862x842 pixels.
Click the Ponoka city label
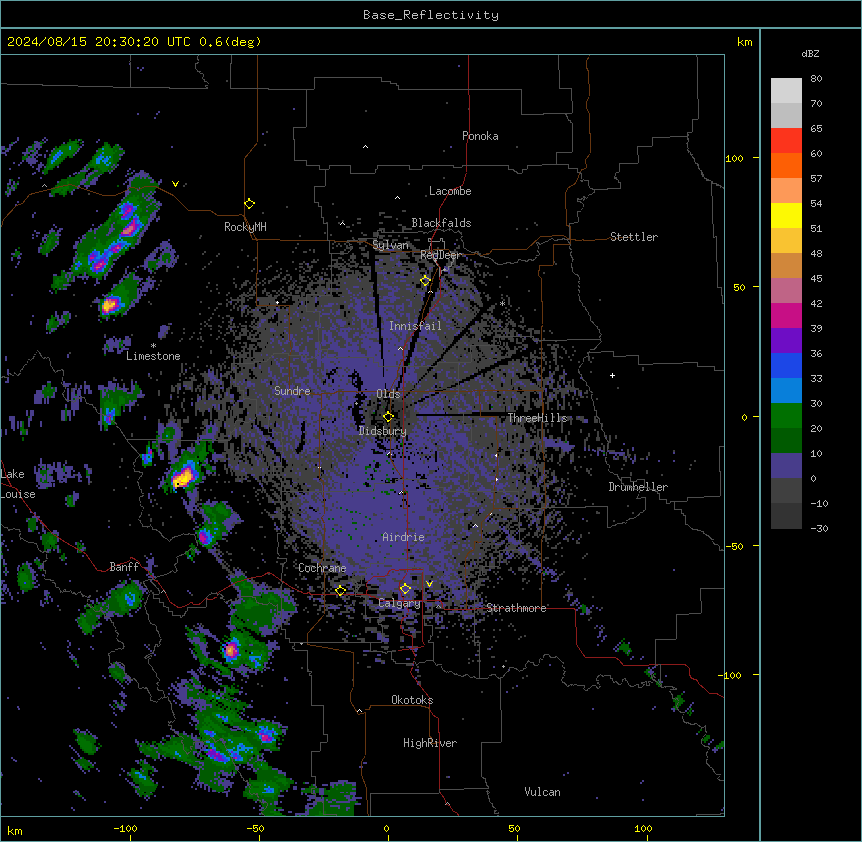(480, 136)
